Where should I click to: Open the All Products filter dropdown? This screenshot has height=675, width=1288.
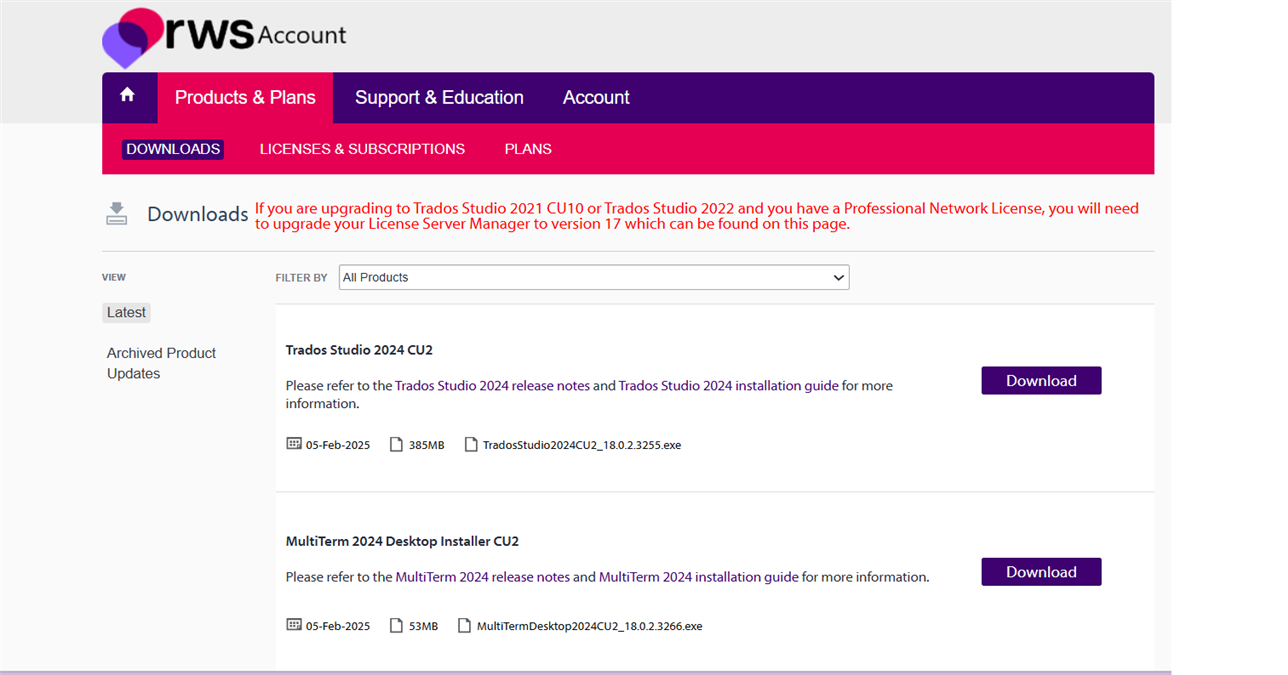(x=594, y=277)
